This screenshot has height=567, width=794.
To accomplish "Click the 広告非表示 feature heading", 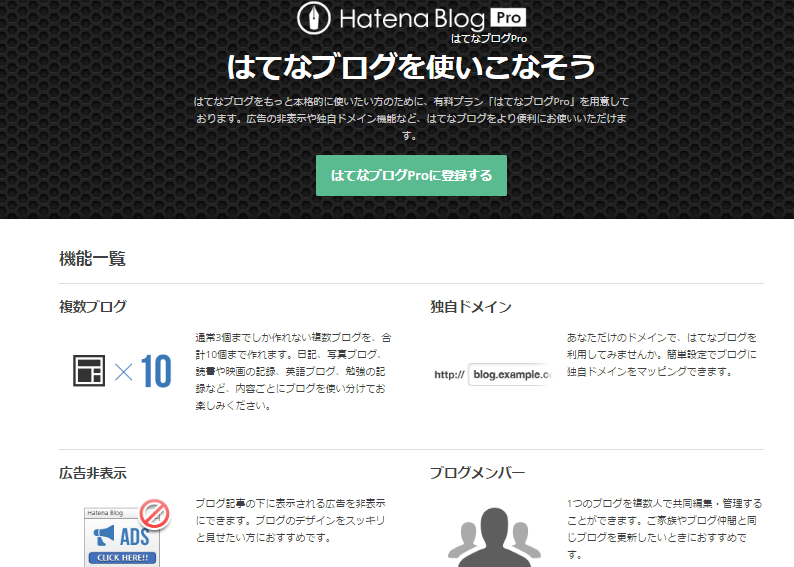I will click(93, 473).
